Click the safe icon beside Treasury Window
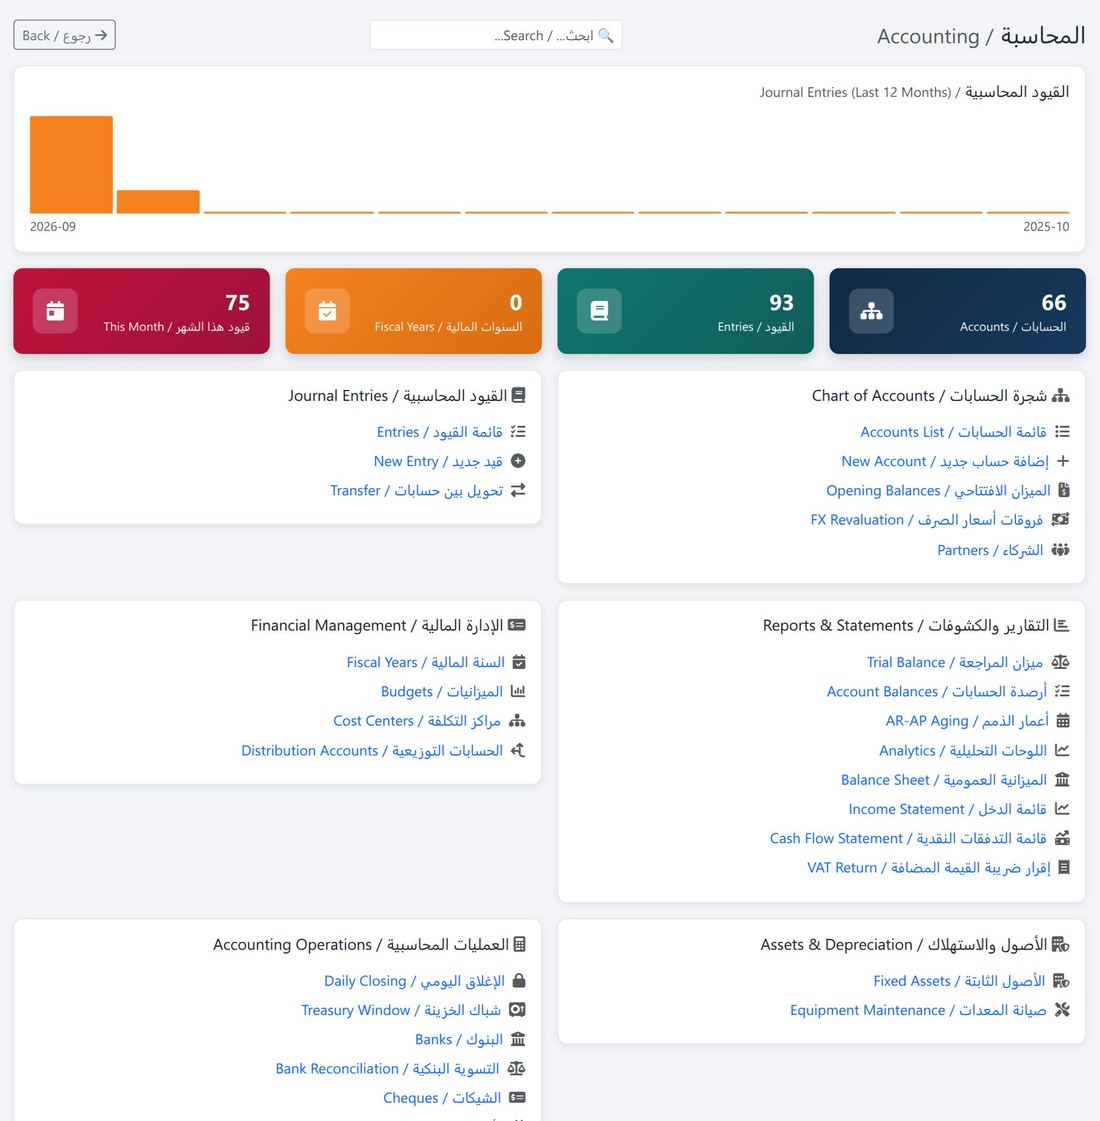Viewport: 1100px width, 1121px height. (517, 1009)
